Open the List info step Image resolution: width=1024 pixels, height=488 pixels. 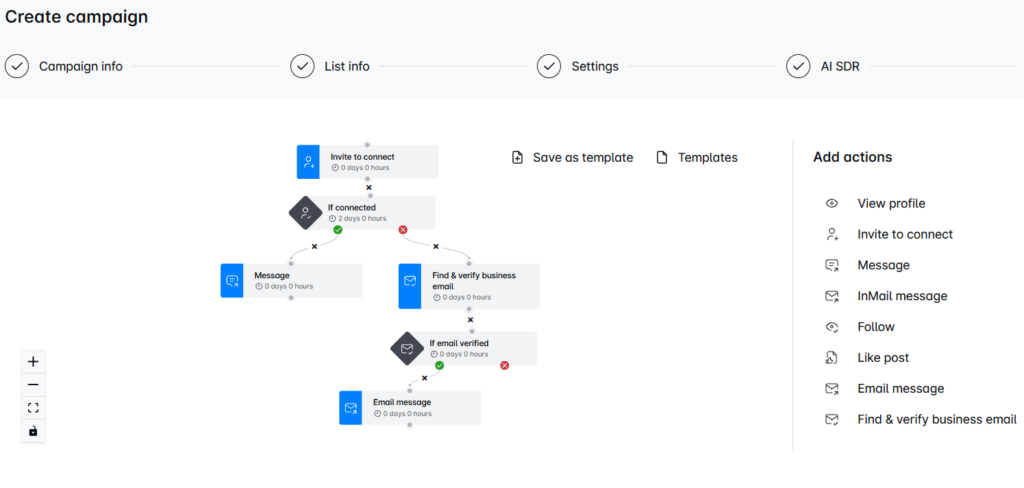[x=347, y=66]
